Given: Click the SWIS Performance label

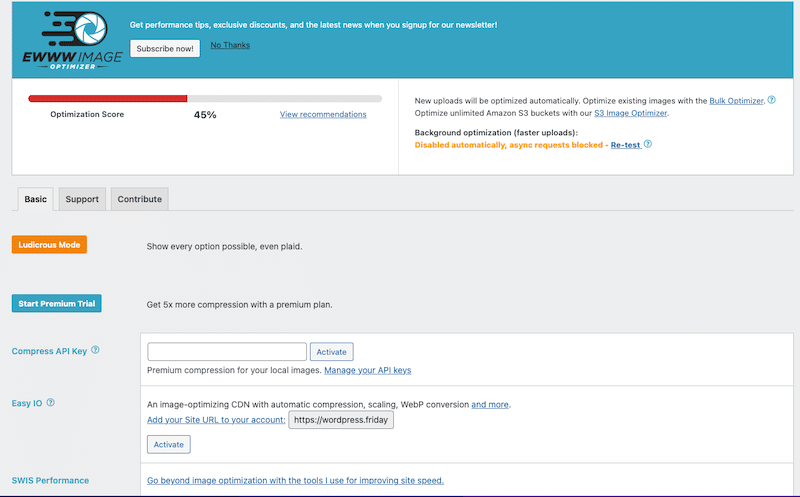Looking at the screenshot, I should click(x=51, y=480).
